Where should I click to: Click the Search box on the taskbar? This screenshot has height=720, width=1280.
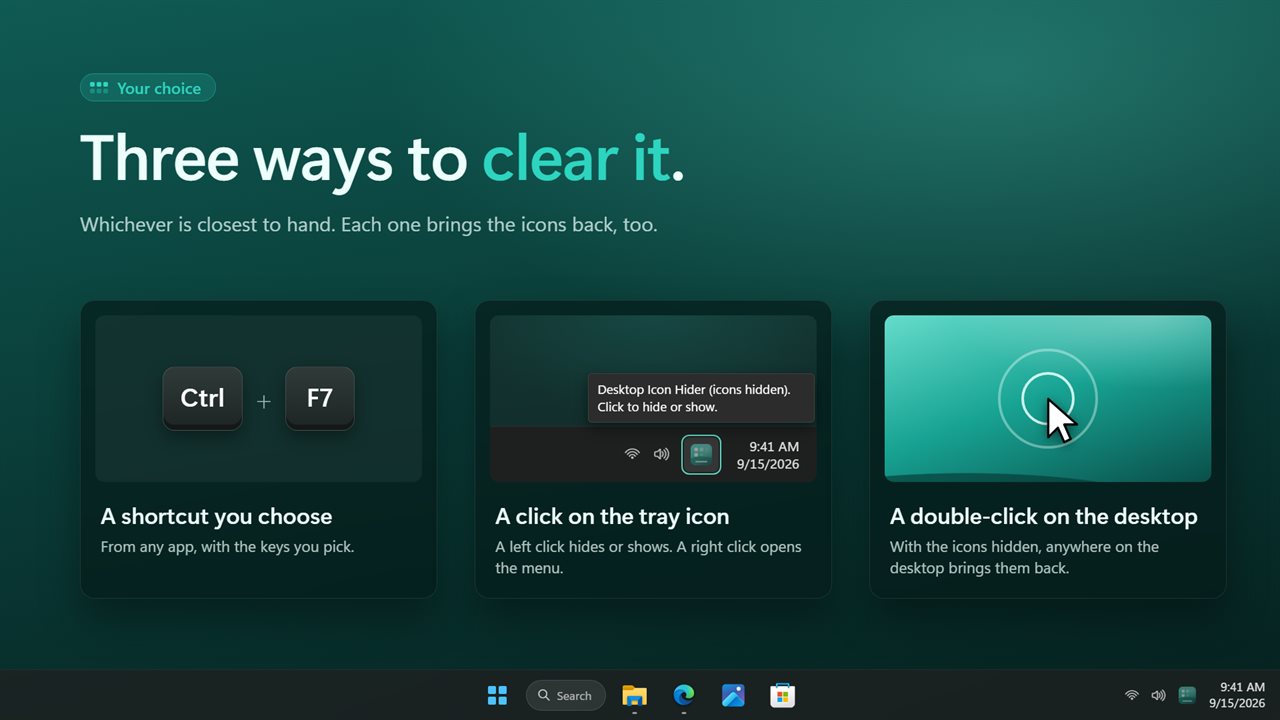[x=565, y=695]
